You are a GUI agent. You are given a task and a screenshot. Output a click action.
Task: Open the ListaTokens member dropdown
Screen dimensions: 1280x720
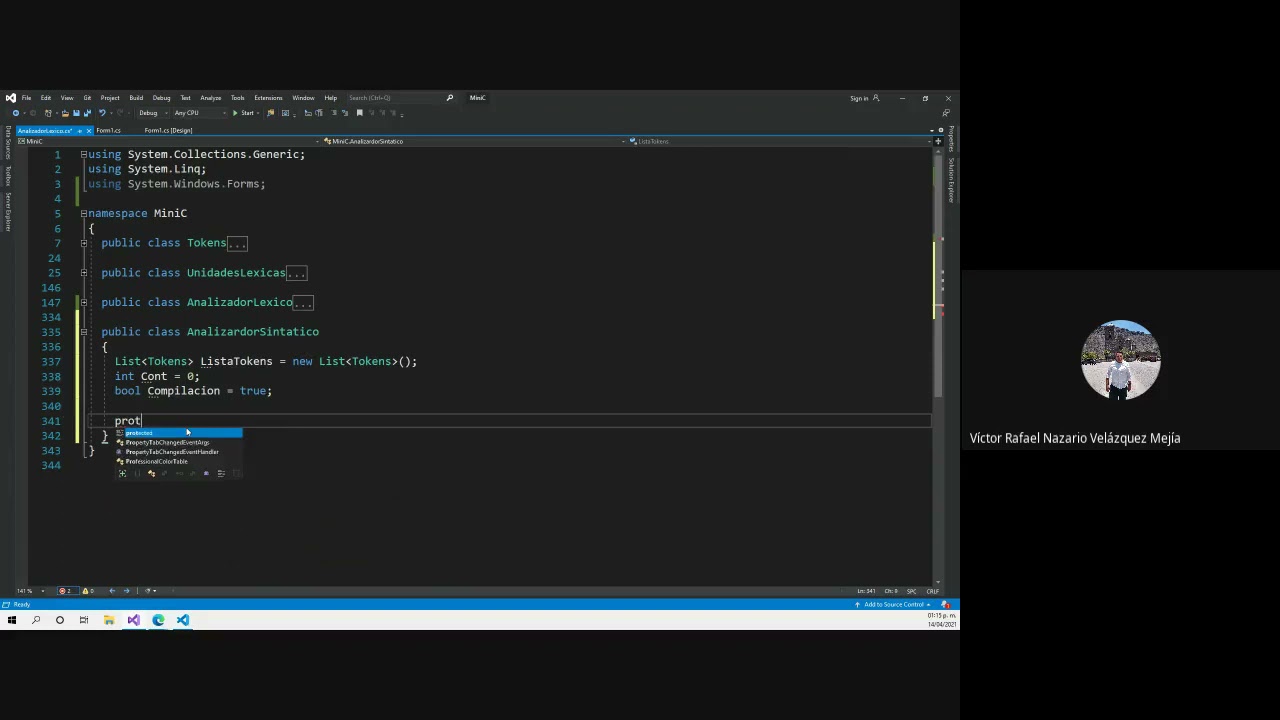point(780,141)
